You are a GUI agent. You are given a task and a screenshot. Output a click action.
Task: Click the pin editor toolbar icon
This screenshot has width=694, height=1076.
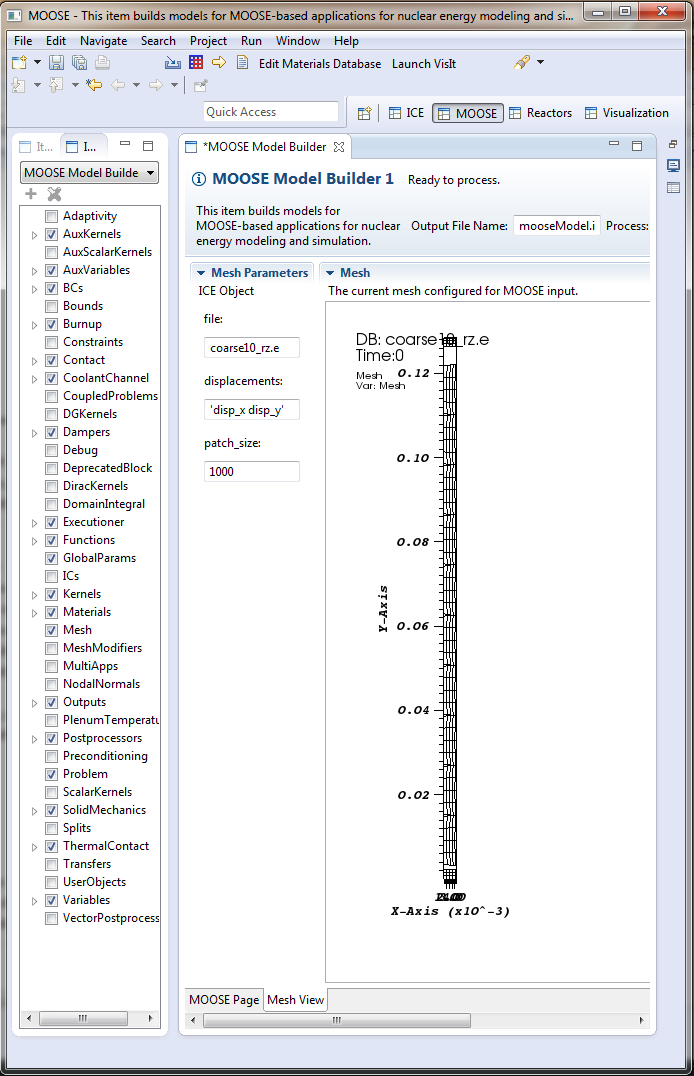[200, 86]
